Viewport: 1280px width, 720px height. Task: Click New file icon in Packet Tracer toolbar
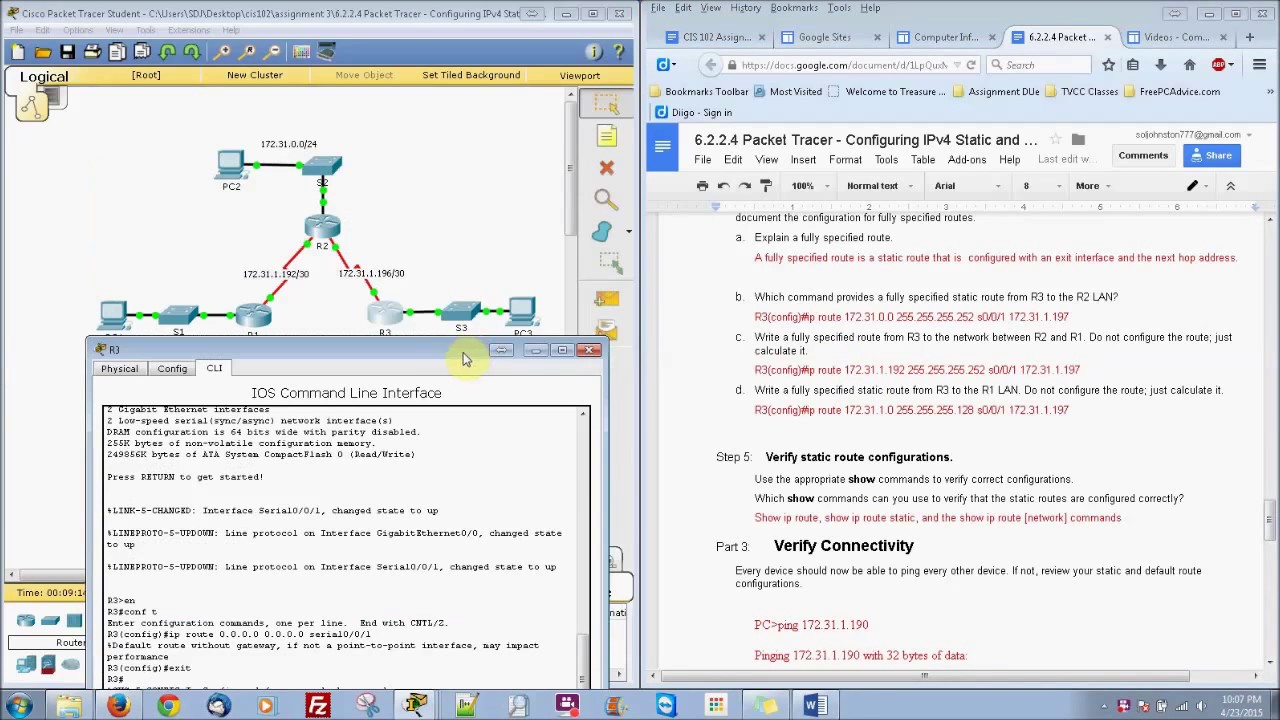point(18,52)
